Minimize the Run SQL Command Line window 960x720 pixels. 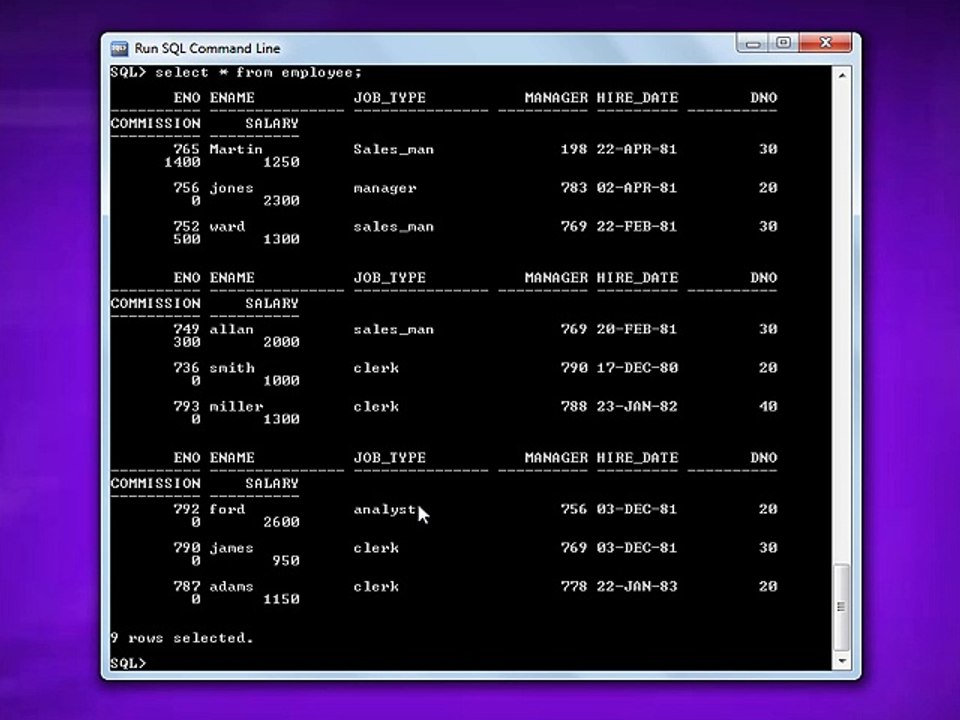coord(753,43)
